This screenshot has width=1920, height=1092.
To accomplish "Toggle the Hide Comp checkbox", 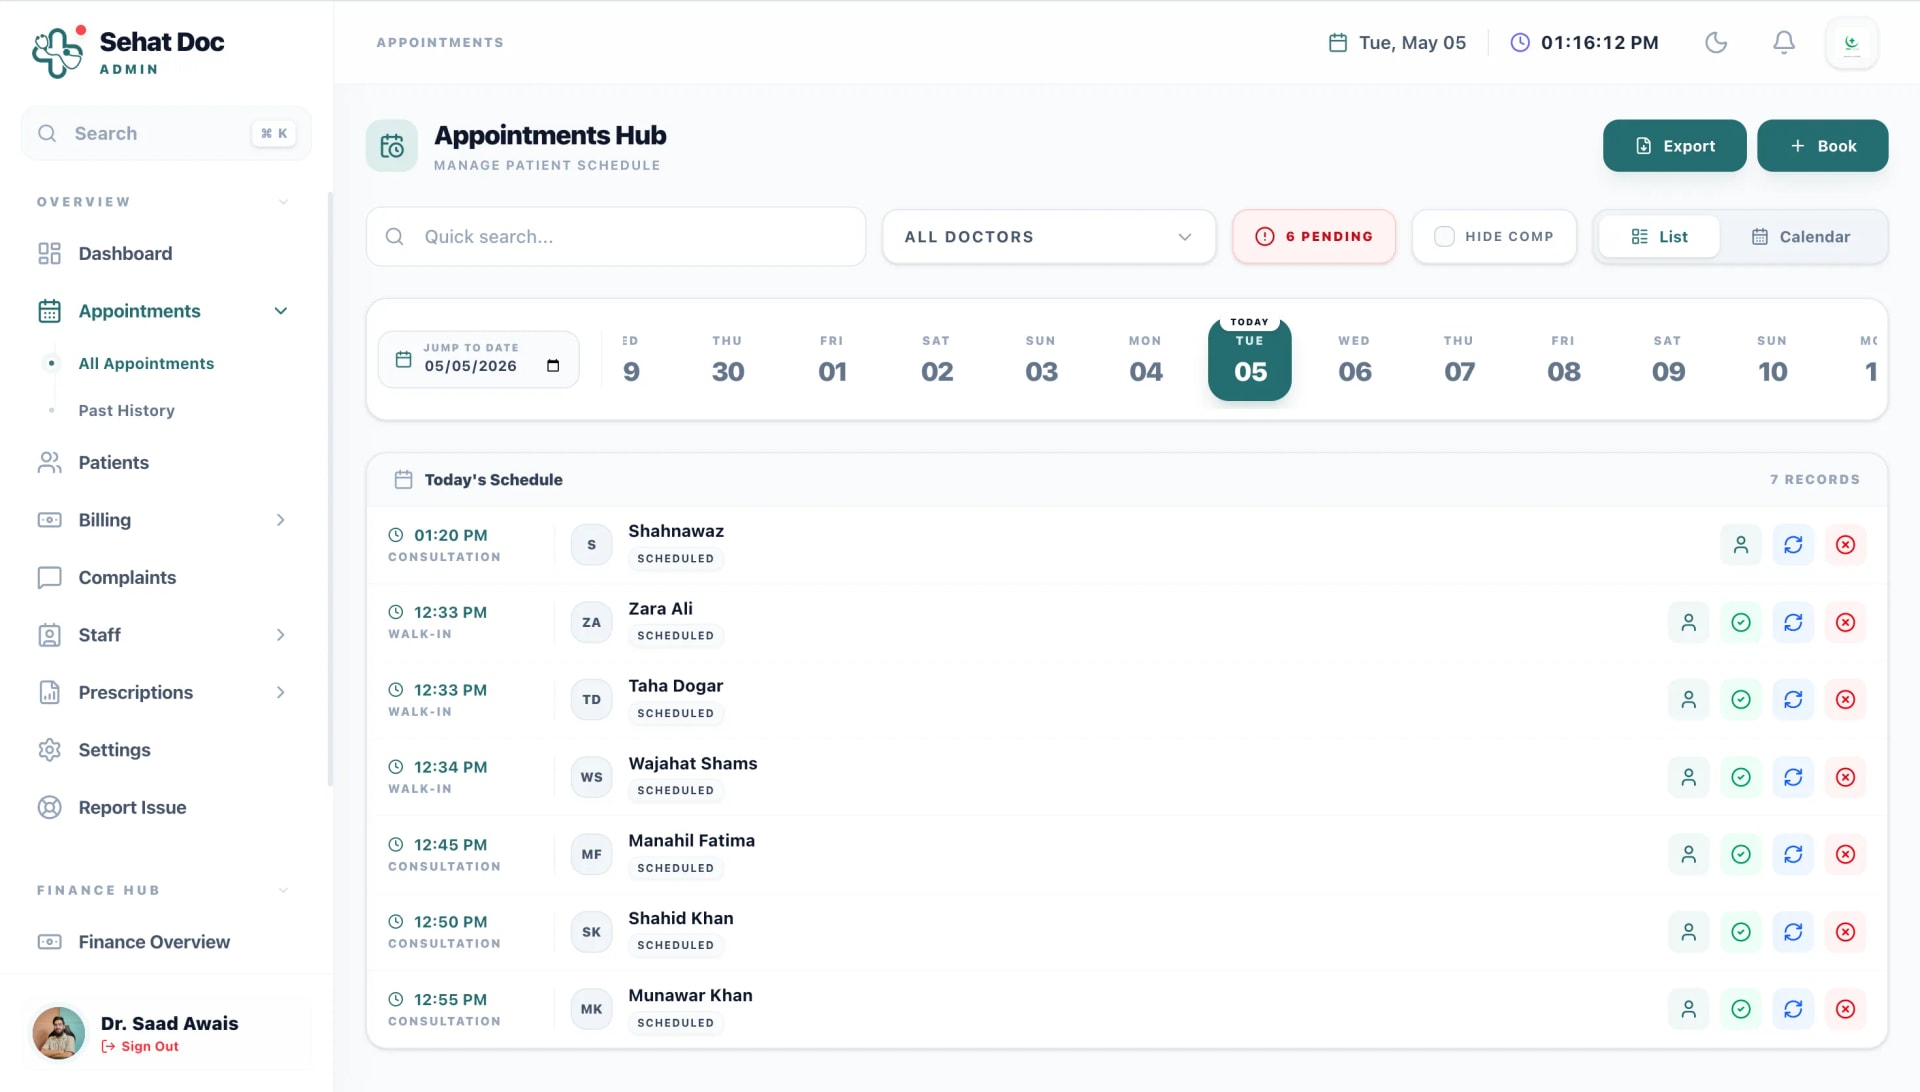I will click(1444, 237).
